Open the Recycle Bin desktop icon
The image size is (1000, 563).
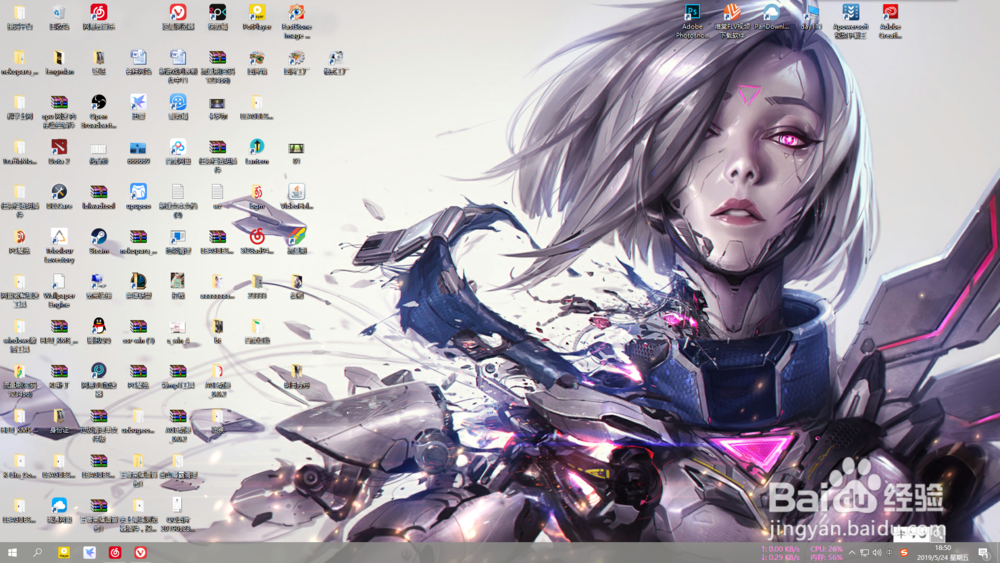click(59, 17)
